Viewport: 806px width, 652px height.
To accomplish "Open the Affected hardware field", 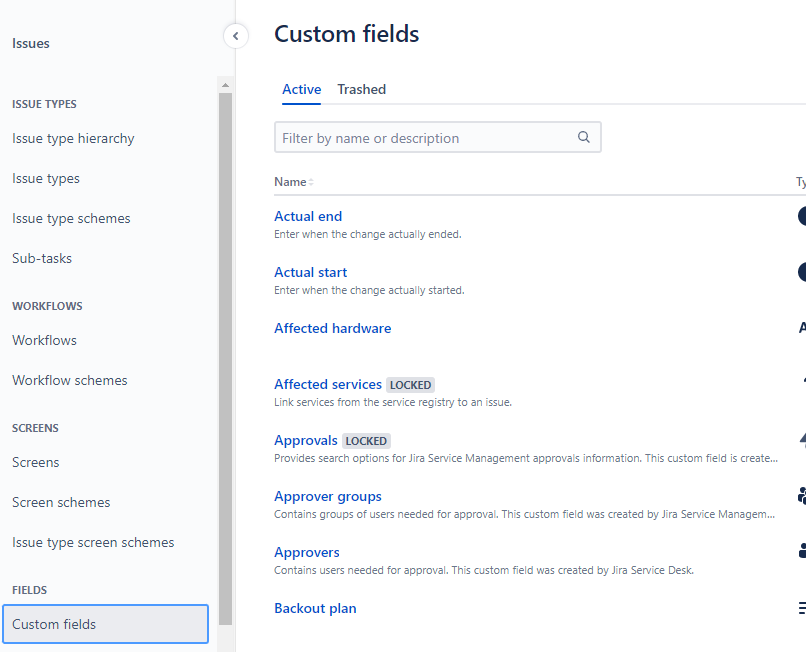I will 332,328.
